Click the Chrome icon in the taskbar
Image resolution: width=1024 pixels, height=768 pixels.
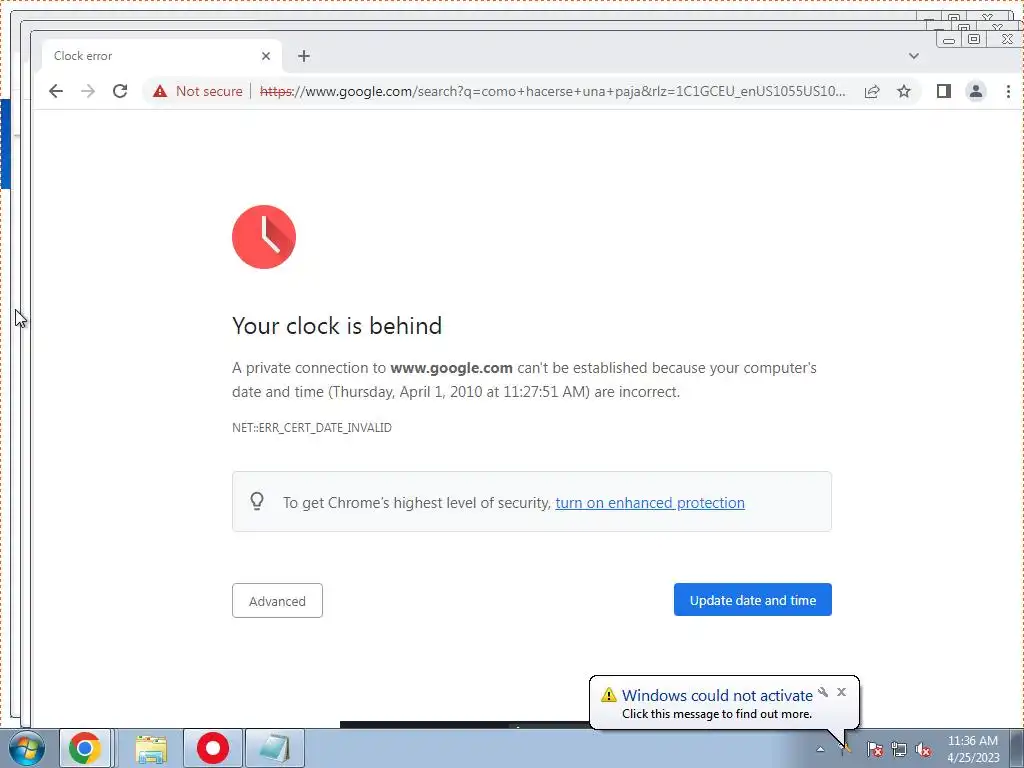point(85,748)
